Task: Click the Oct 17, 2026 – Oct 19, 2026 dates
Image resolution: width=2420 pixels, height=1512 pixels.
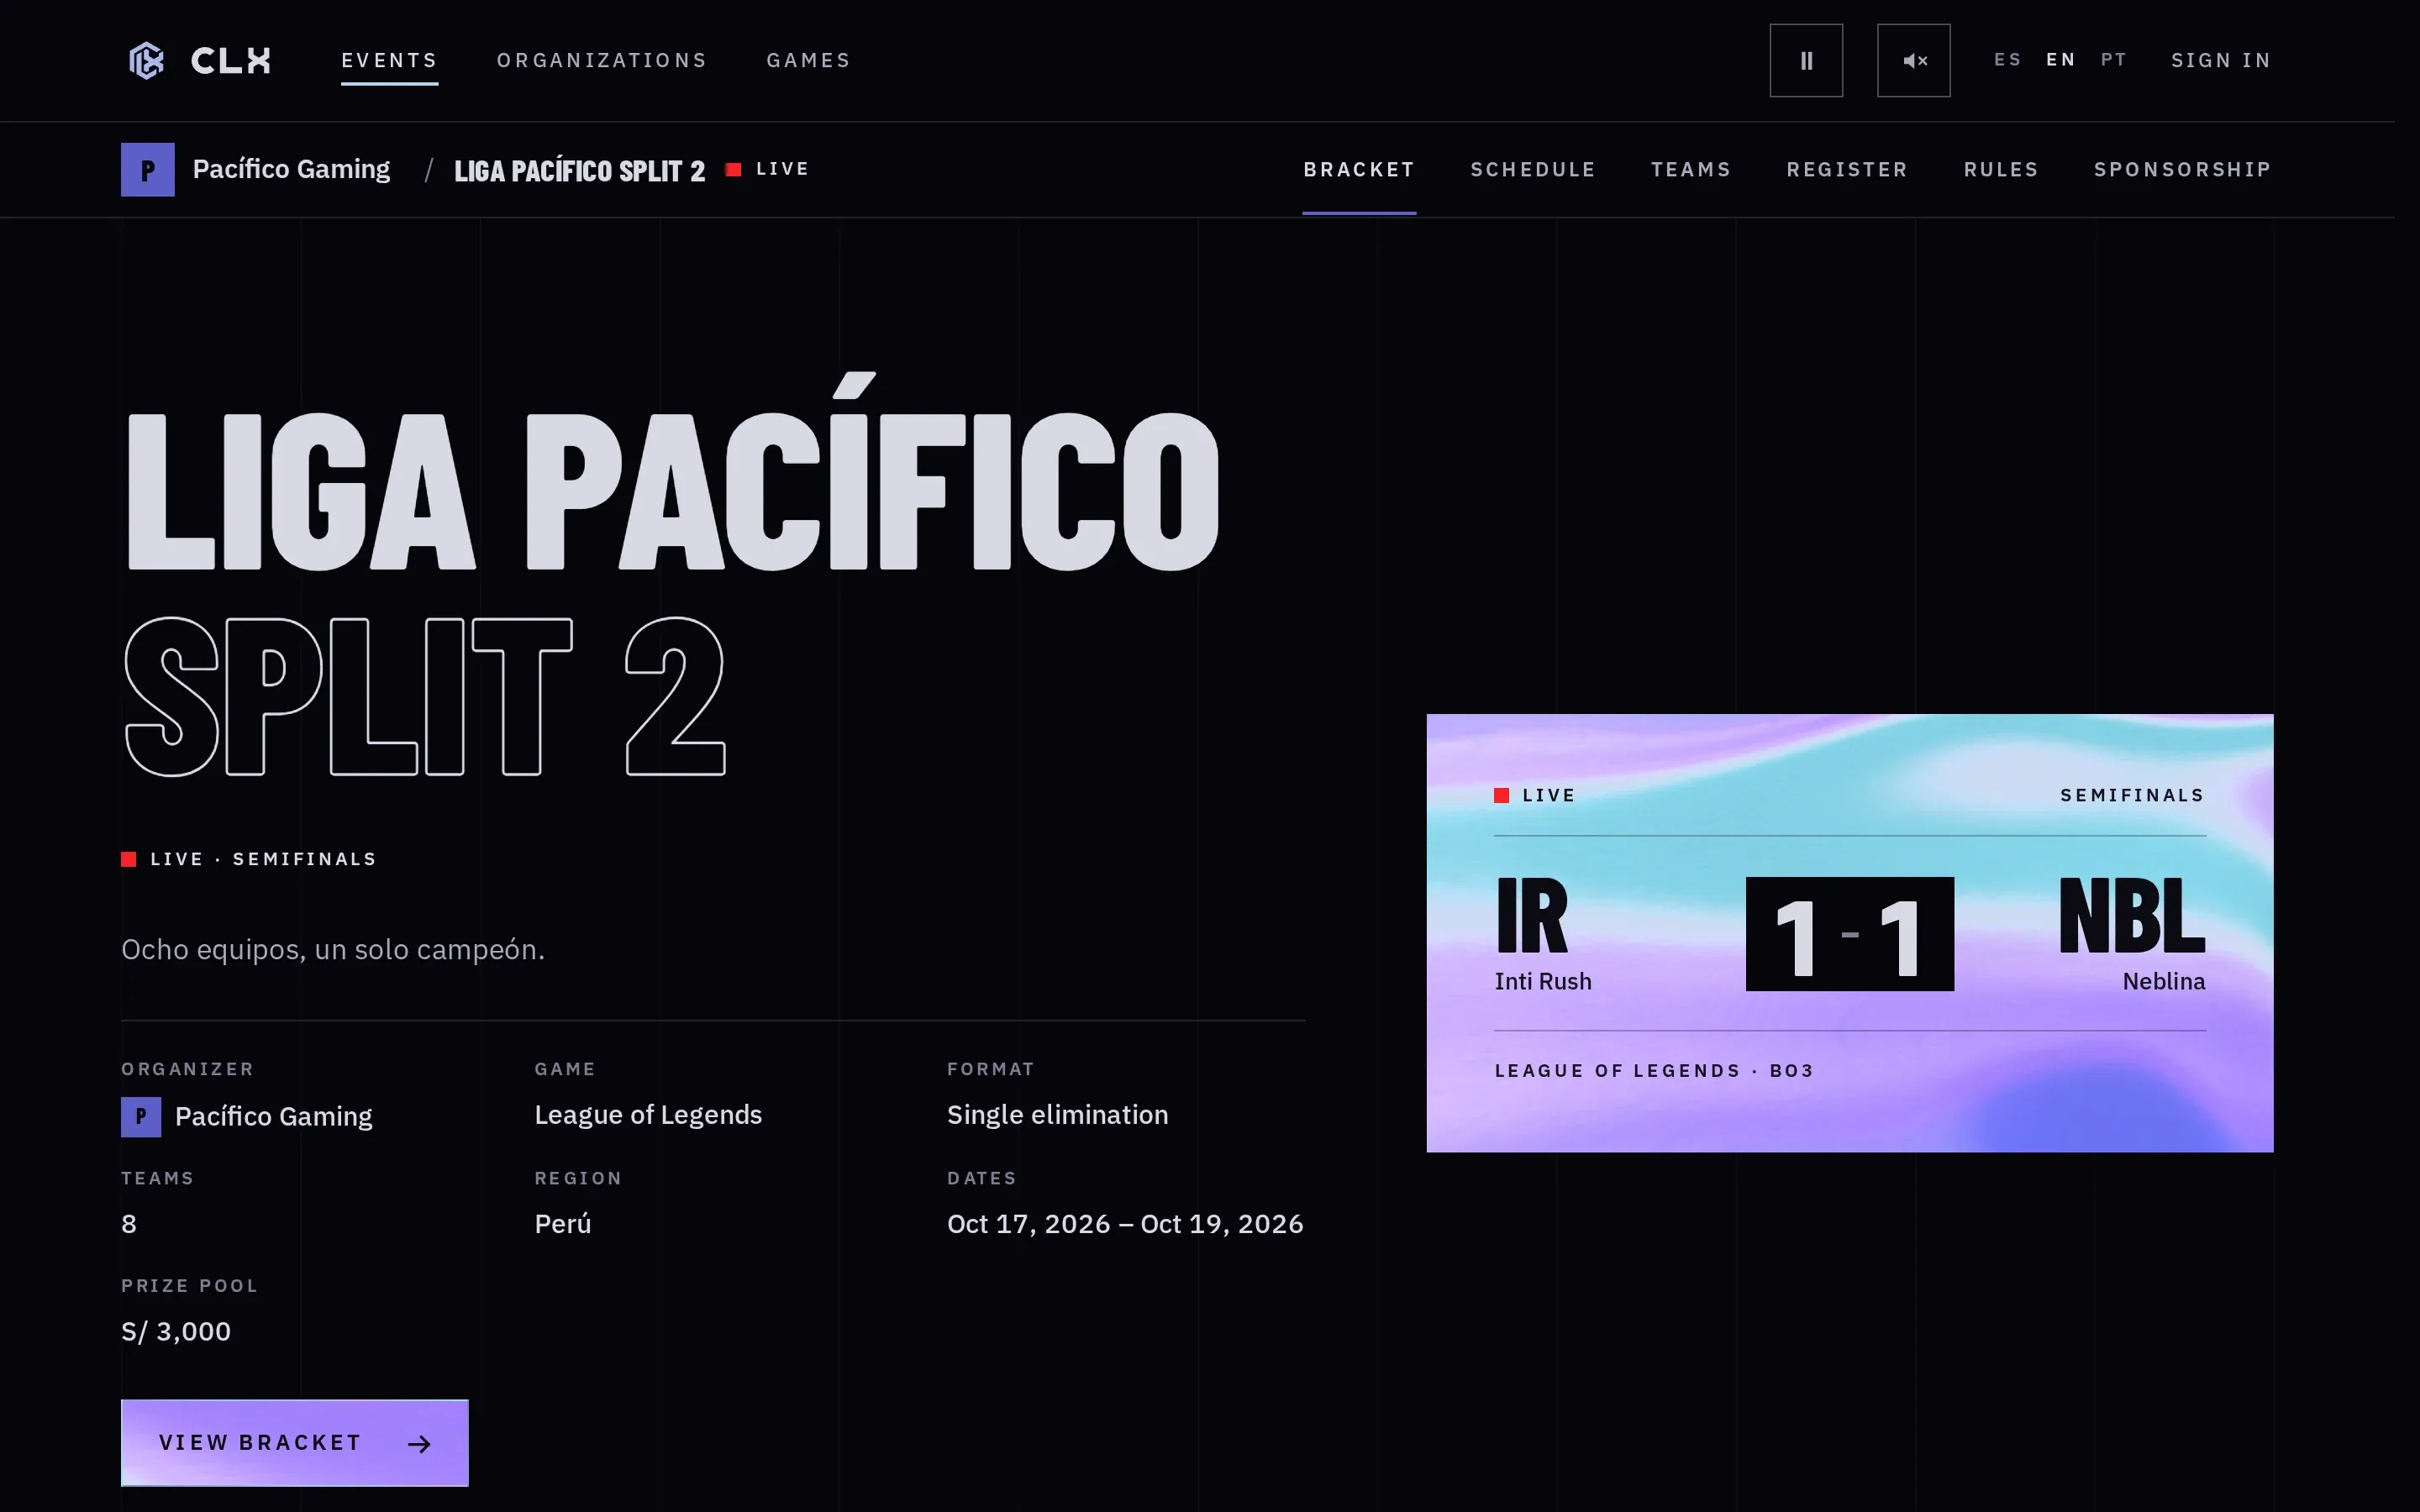Action: 1125,1223
